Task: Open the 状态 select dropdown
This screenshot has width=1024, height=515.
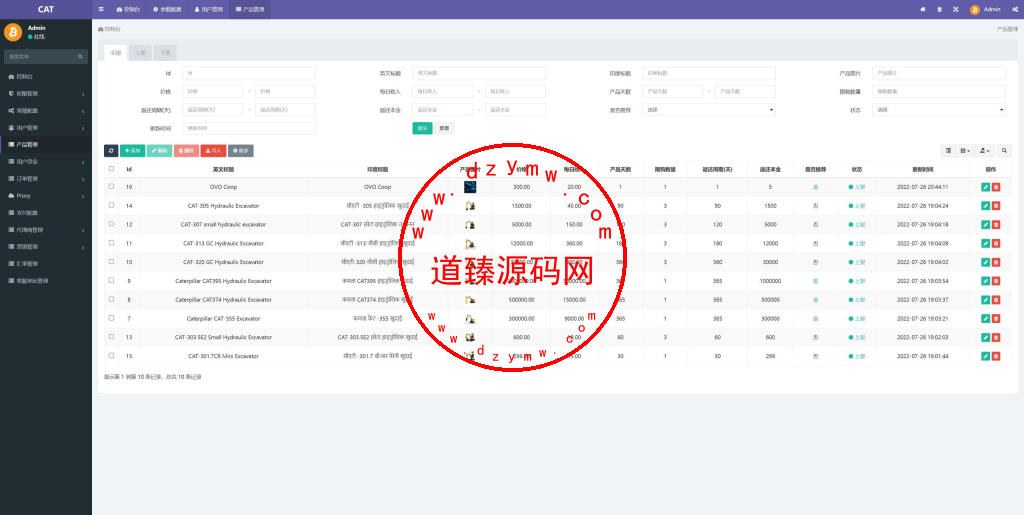Action: pyautogui.click(x=938, y=110)
